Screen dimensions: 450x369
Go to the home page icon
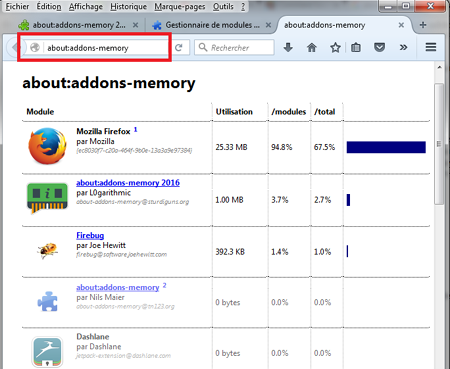click(x=312, y=48)
